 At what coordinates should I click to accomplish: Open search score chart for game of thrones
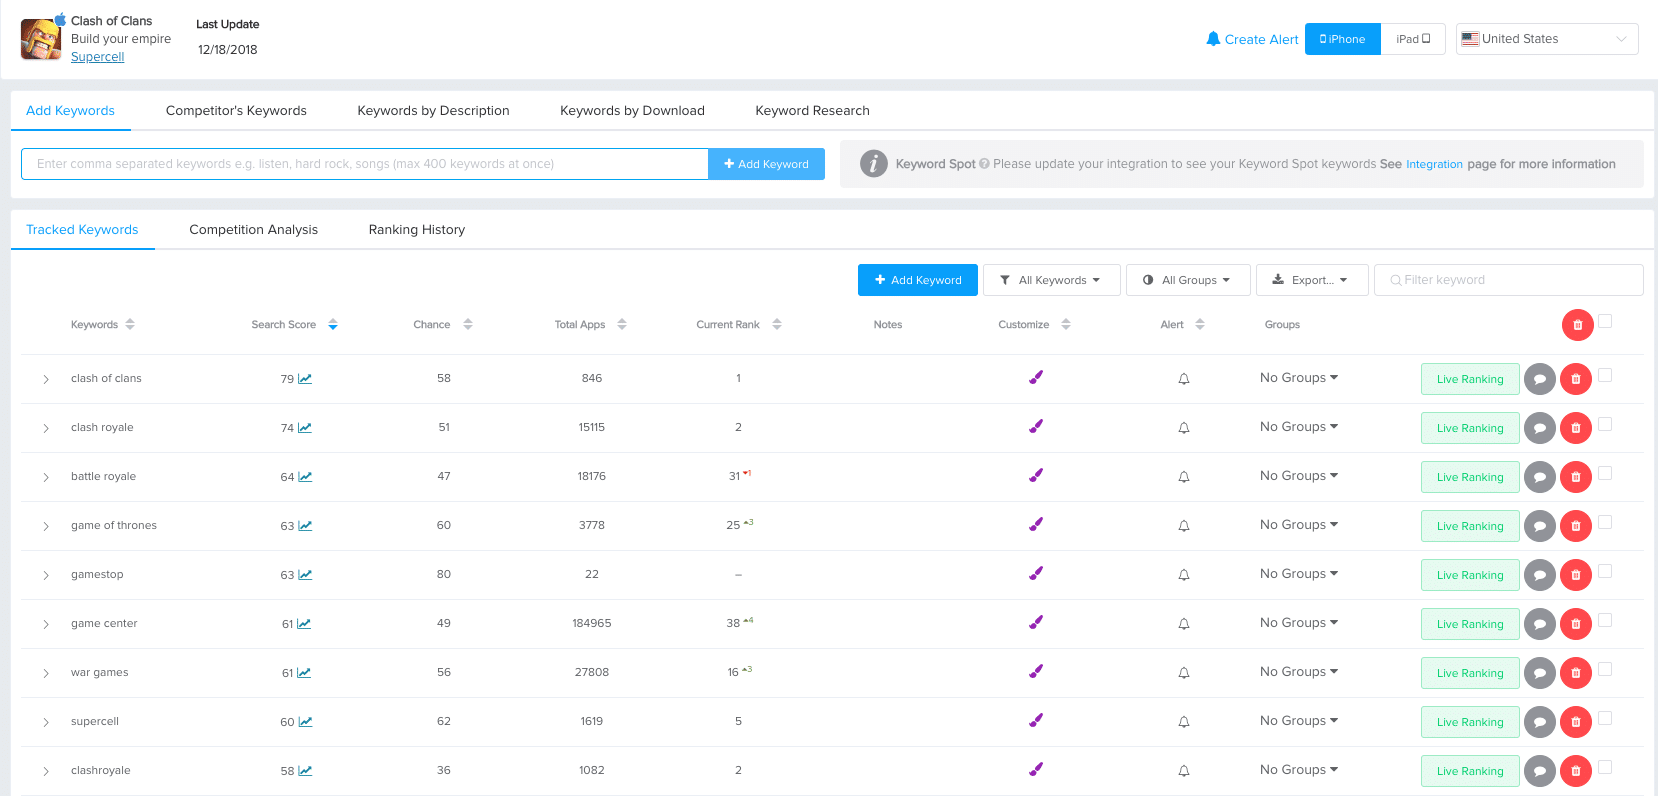point(305,526)
